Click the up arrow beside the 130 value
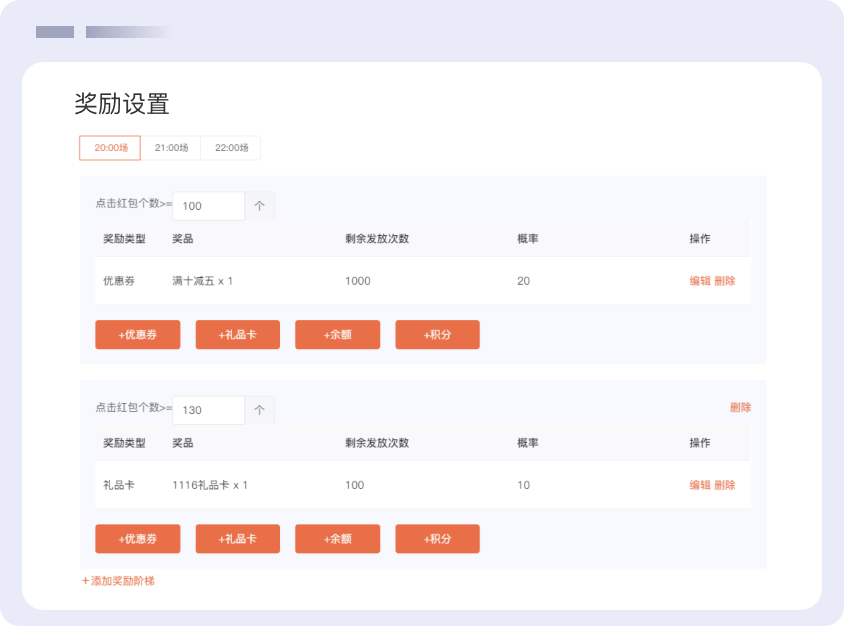This screenshot has width=844, height=626. pos(259,410)
